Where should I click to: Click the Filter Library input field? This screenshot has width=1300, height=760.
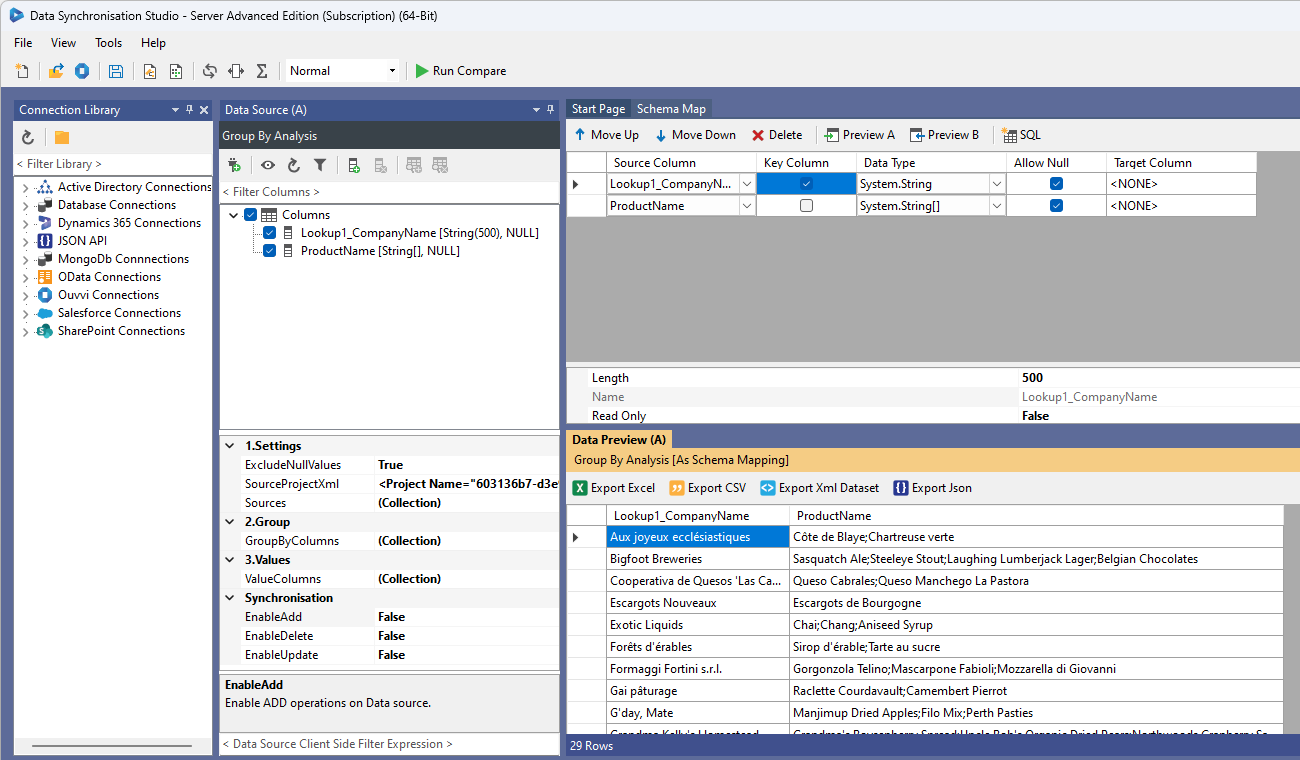pos(112,164)
